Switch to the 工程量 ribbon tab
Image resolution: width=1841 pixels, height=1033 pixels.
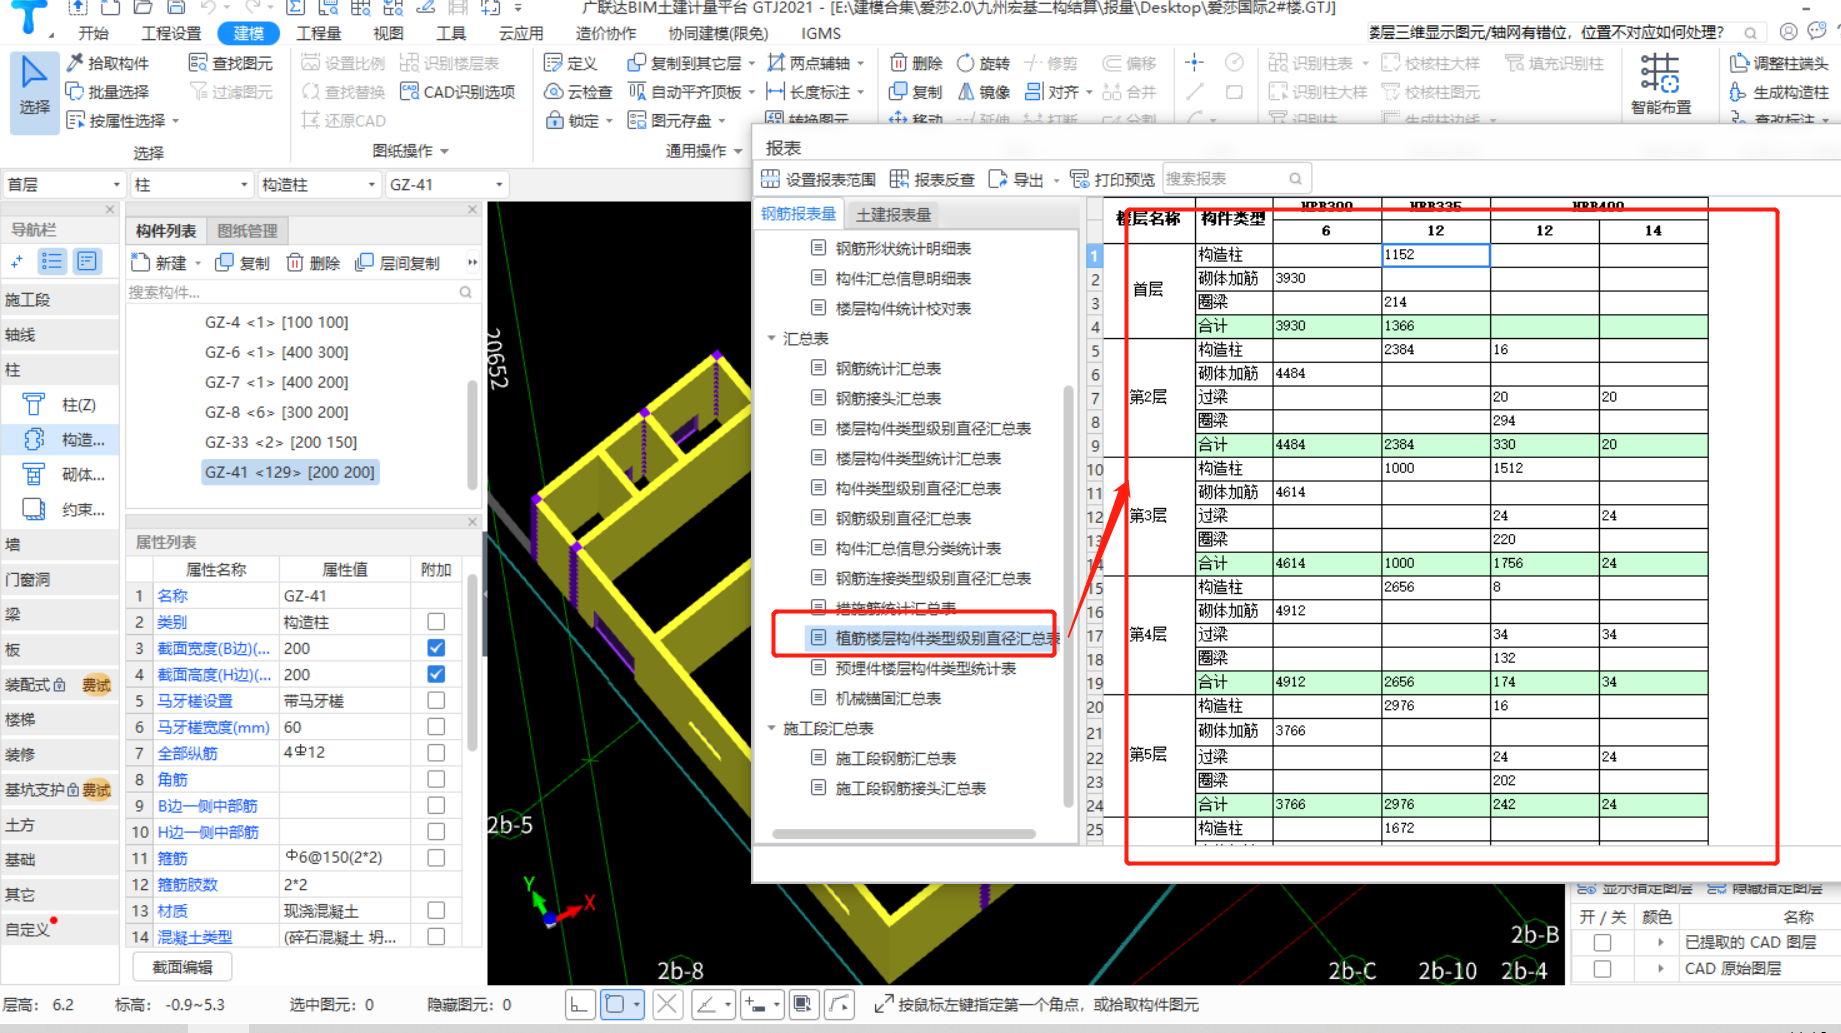click(x=319, y=33)
